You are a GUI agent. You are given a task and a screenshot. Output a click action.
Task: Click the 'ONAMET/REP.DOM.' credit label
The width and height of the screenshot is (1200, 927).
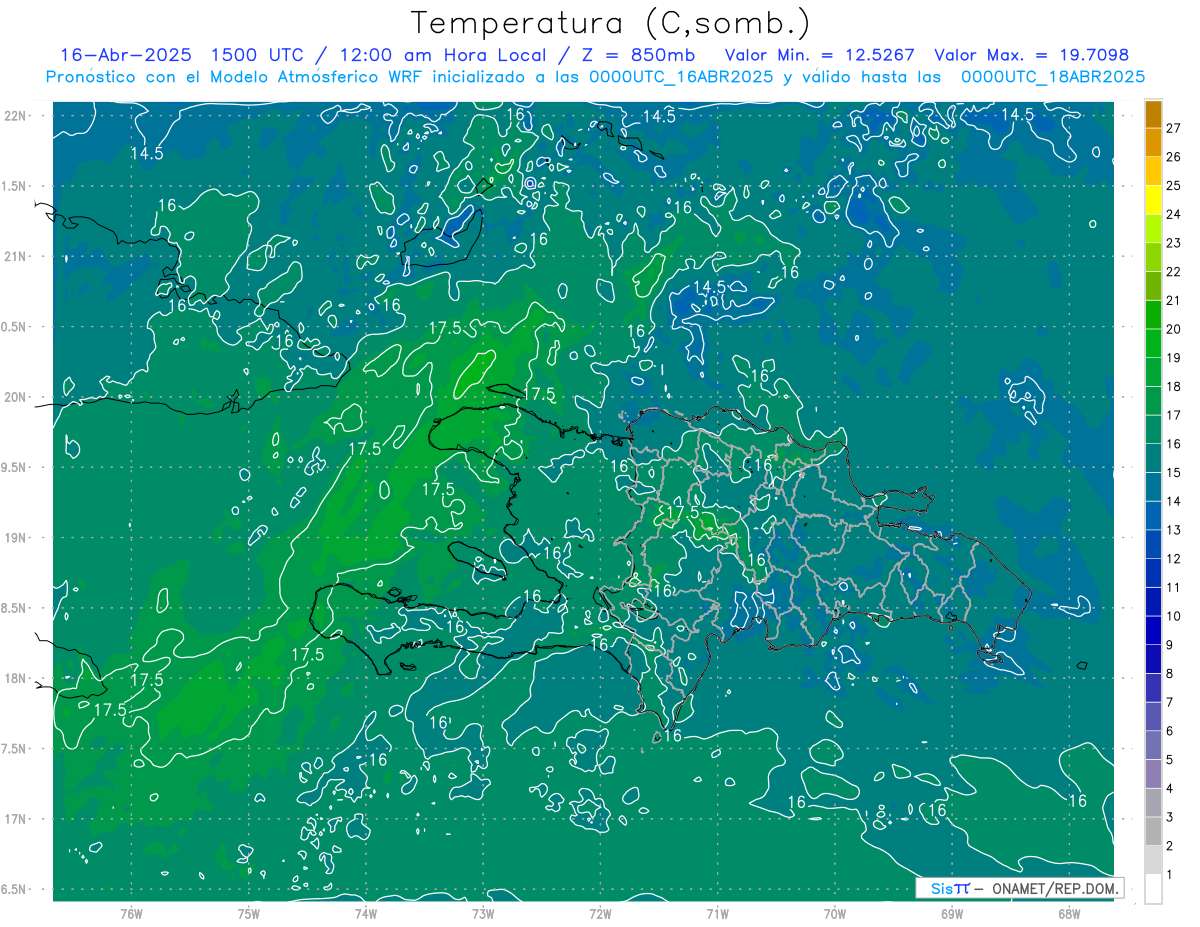pyautogui.click(x=1055, y=888)
